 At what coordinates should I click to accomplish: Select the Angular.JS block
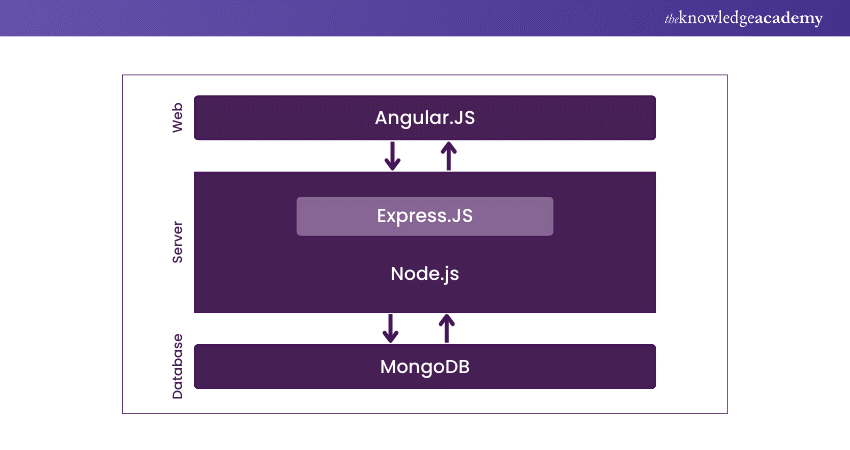click(425, 117)
